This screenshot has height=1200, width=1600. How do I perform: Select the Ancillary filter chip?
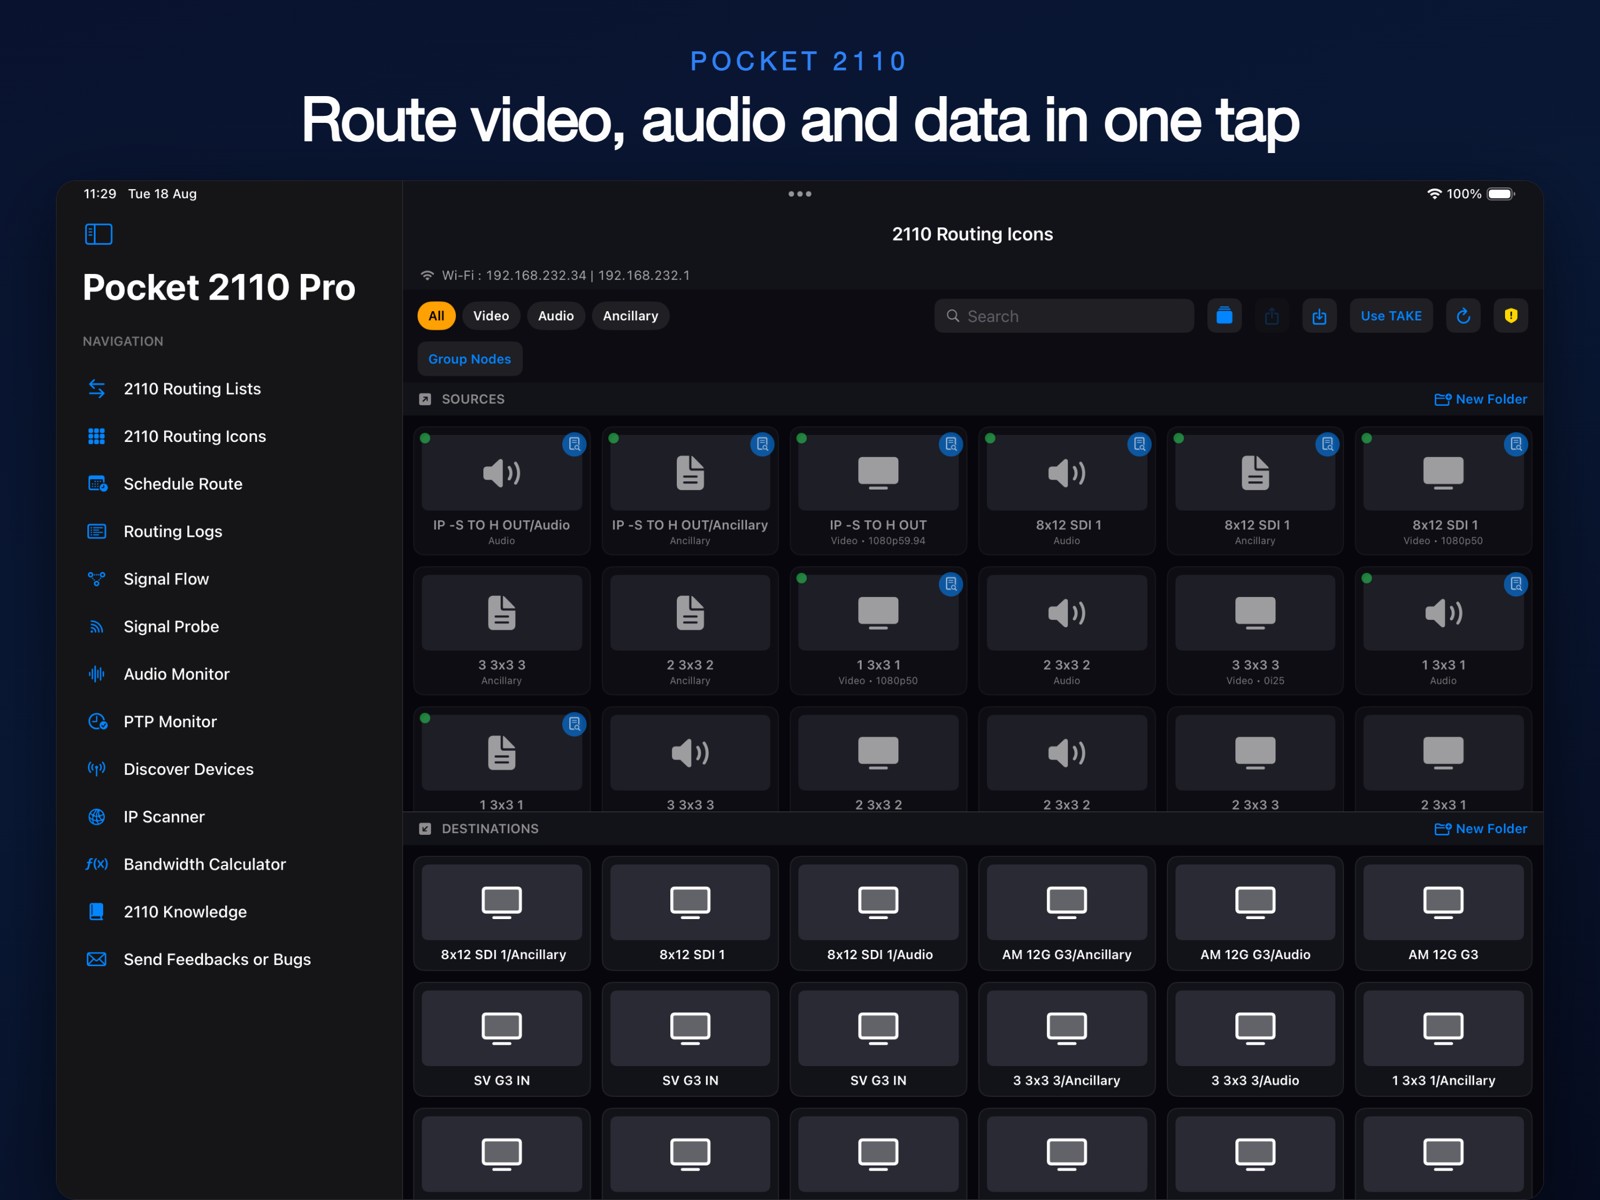(630, 316)
